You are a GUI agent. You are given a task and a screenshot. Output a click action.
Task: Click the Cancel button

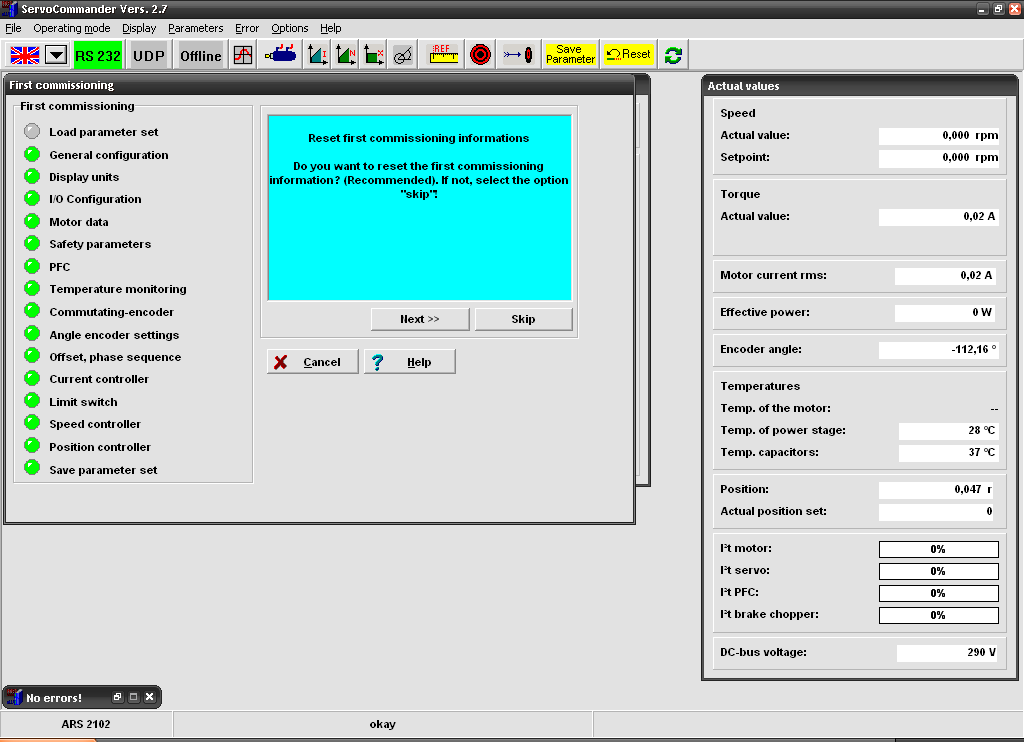(312, 362)
